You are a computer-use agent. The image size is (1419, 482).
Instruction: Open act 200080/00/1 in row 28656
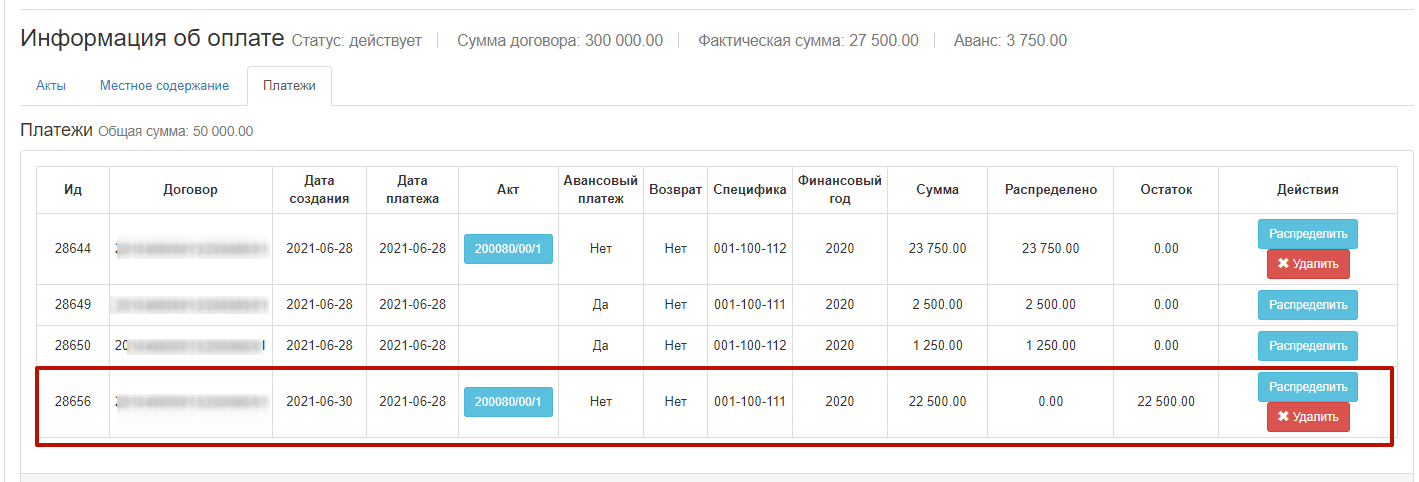508,402
